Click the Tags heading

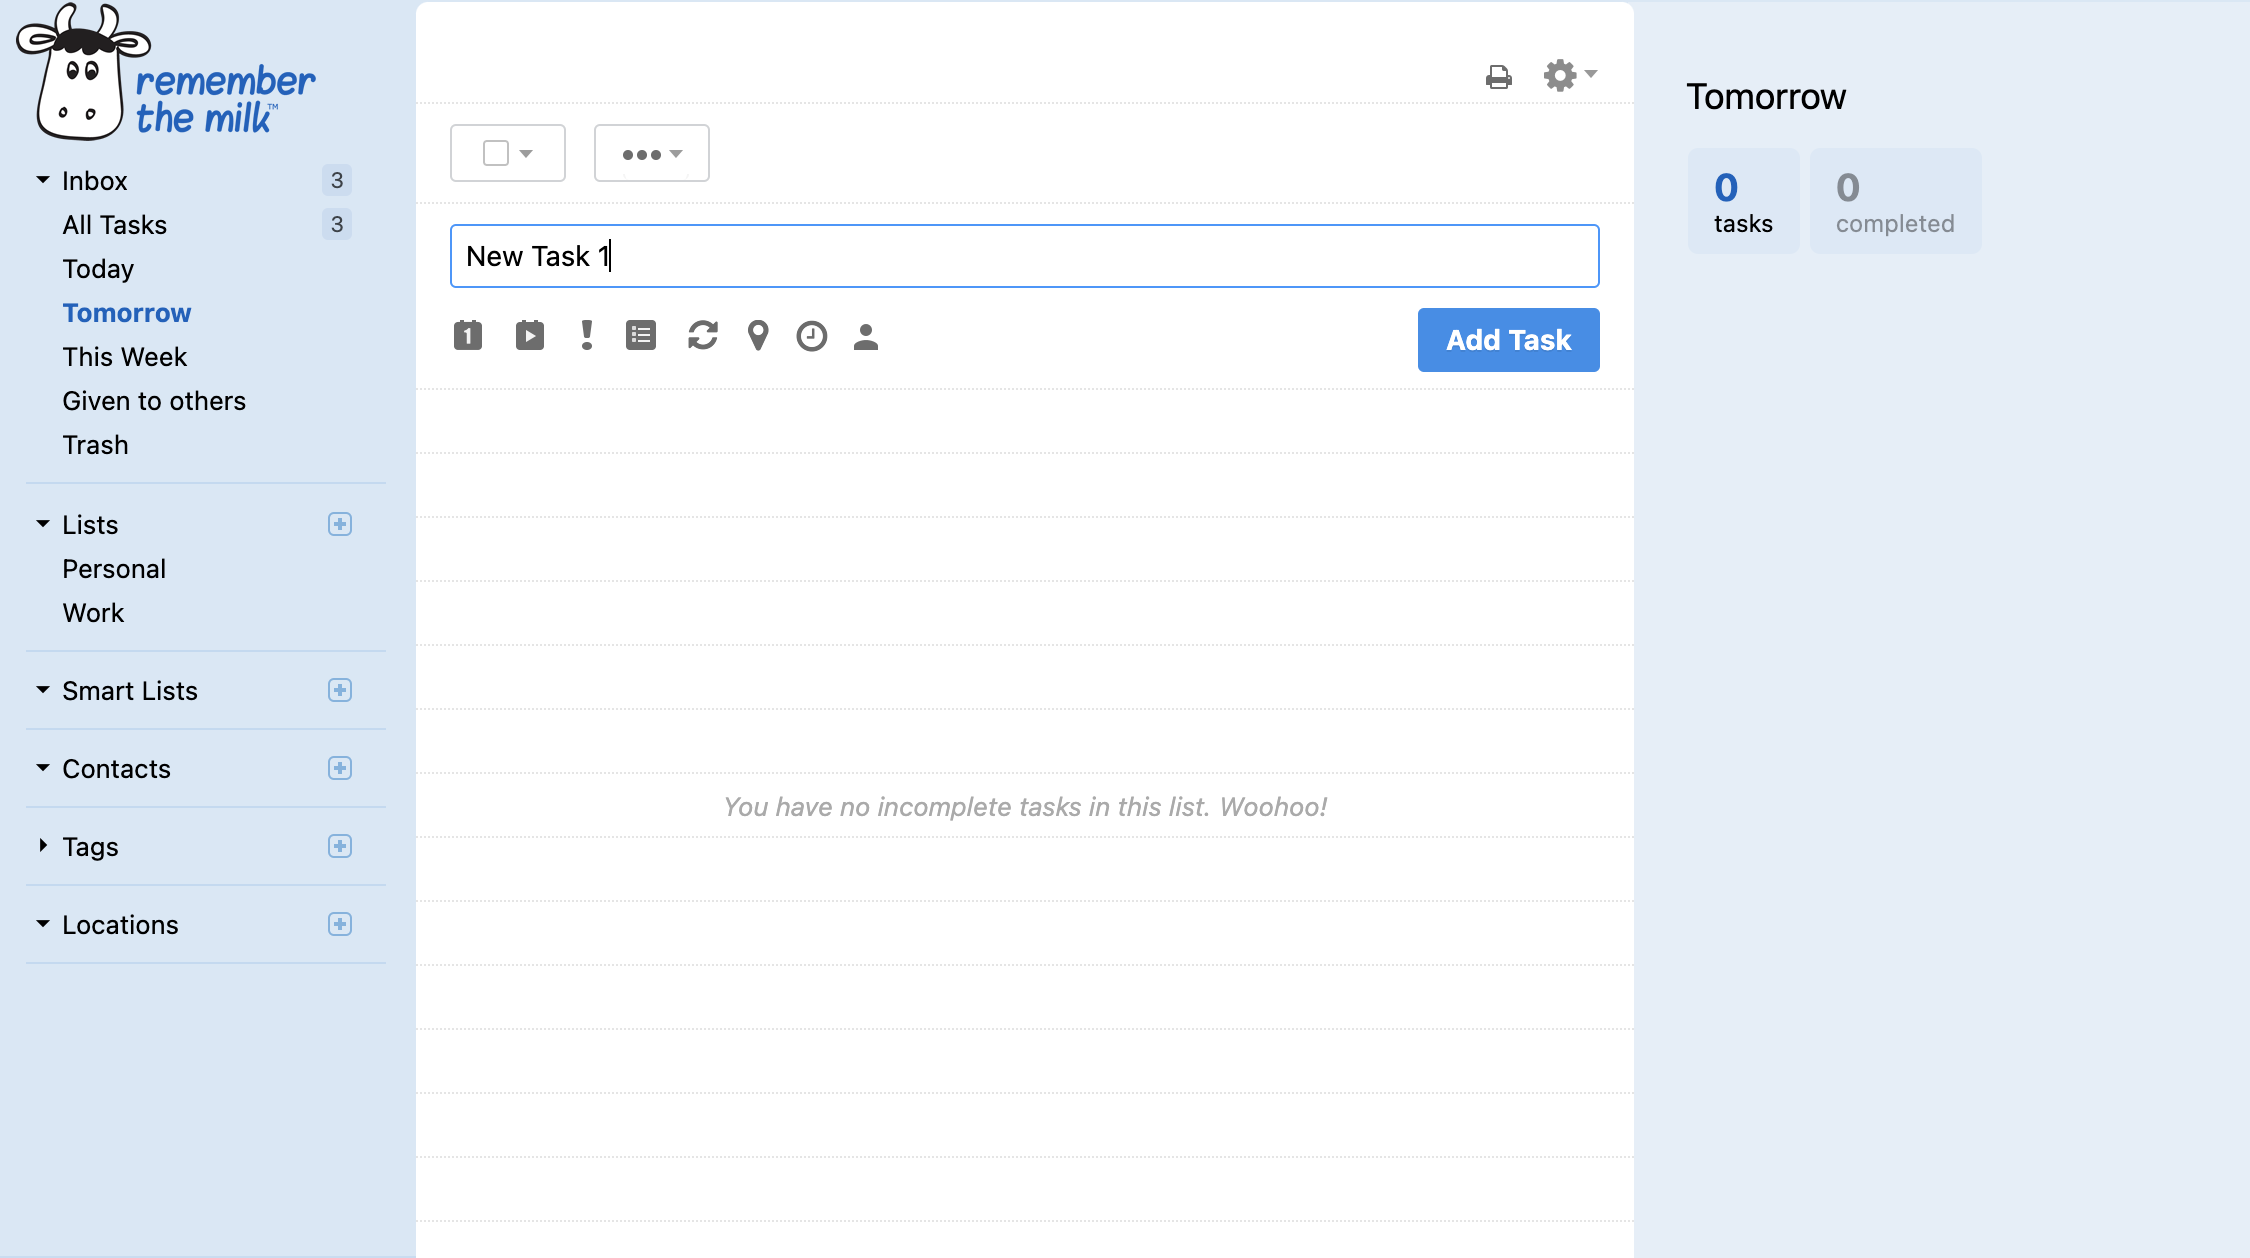pos(90,847)
